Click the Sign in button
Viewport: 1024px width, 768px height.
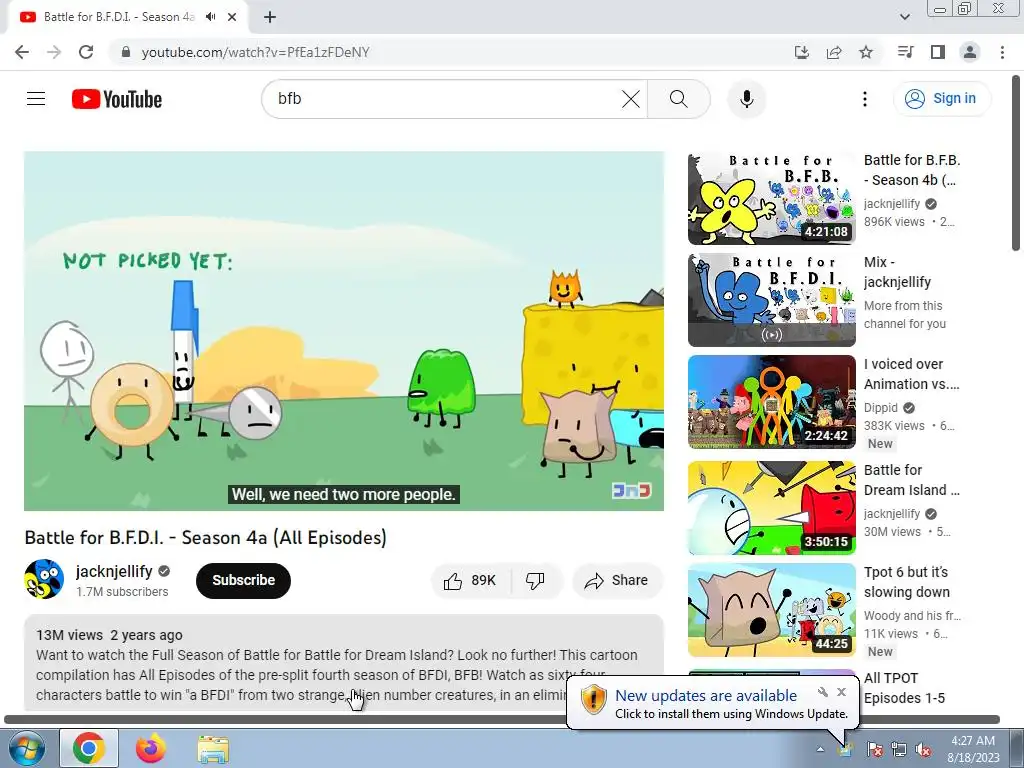click(x=941, y=99)
